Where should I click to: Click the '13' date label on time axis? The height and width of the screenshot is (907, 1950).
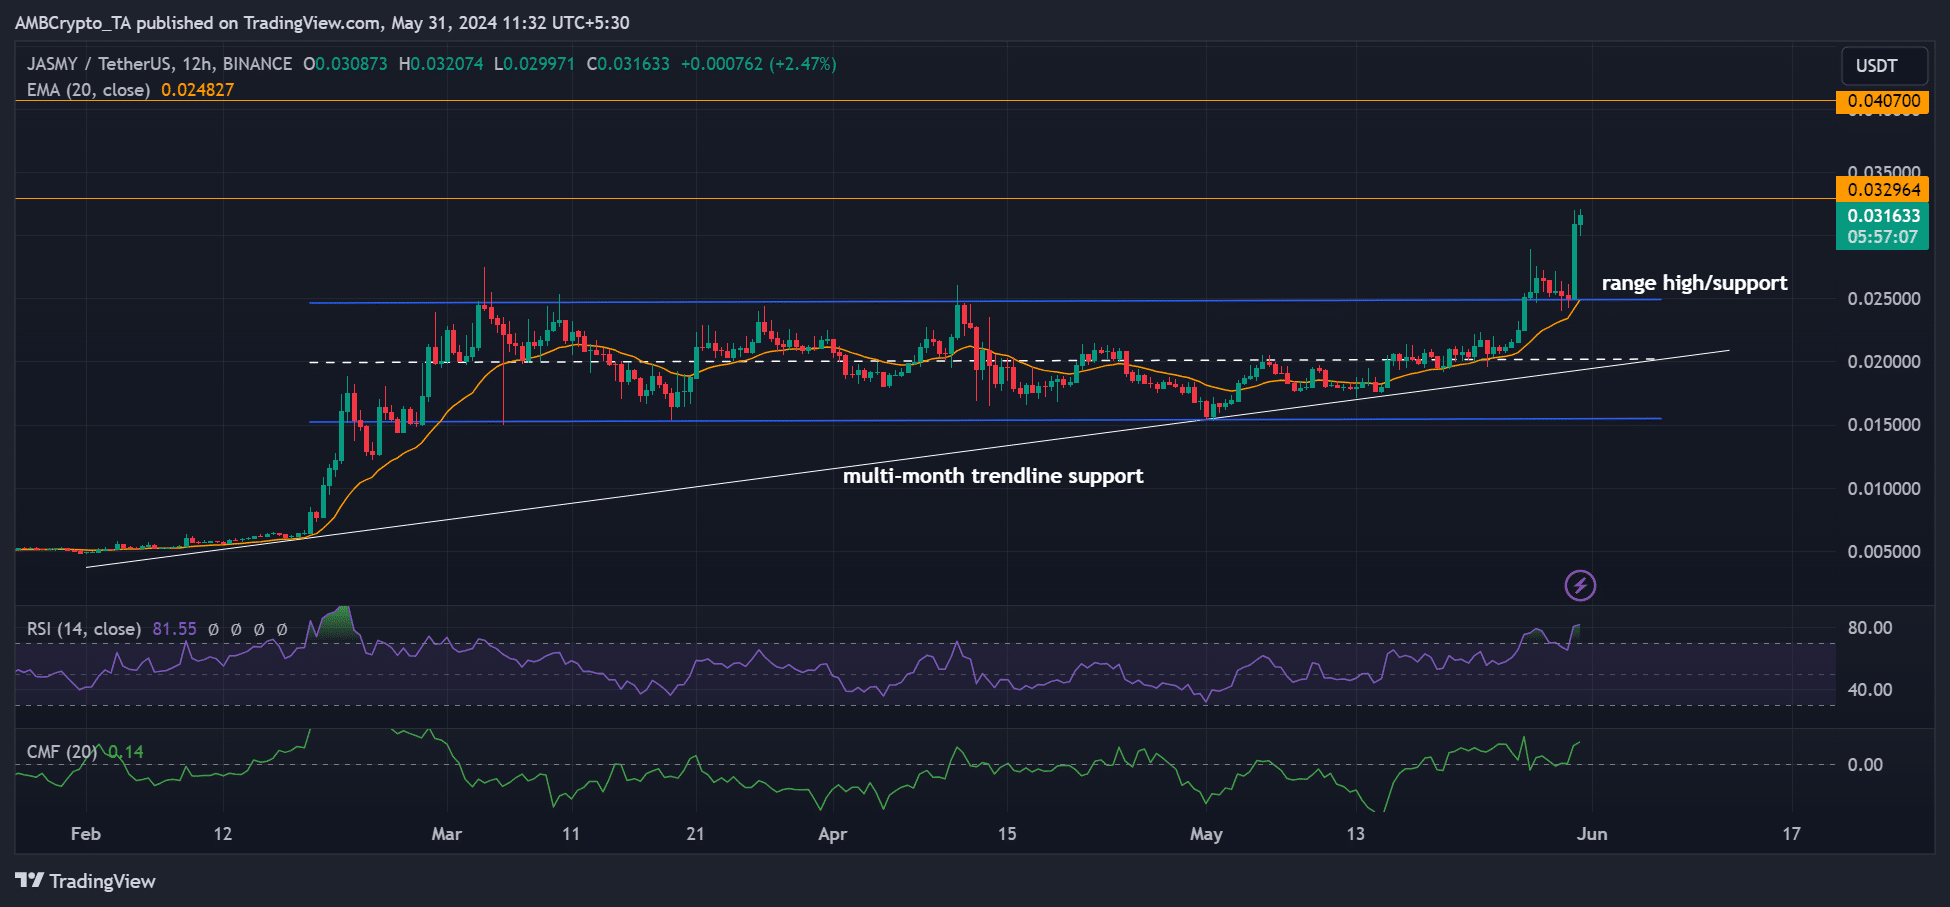[1355, 834]
